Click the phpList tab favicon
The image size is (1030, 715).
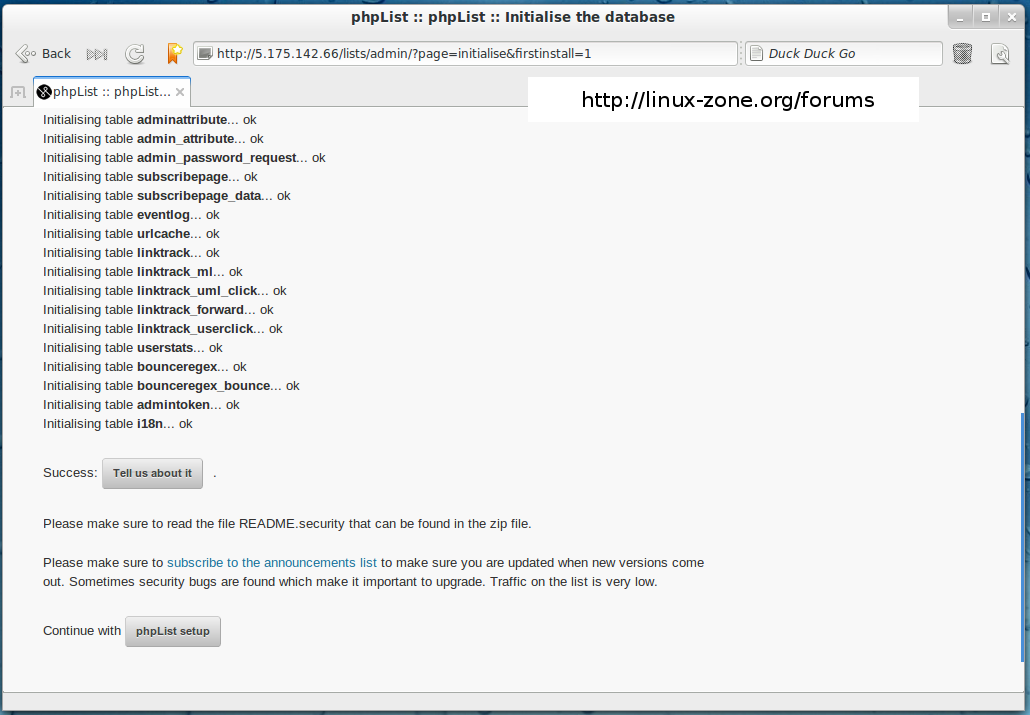click(44, 92)
